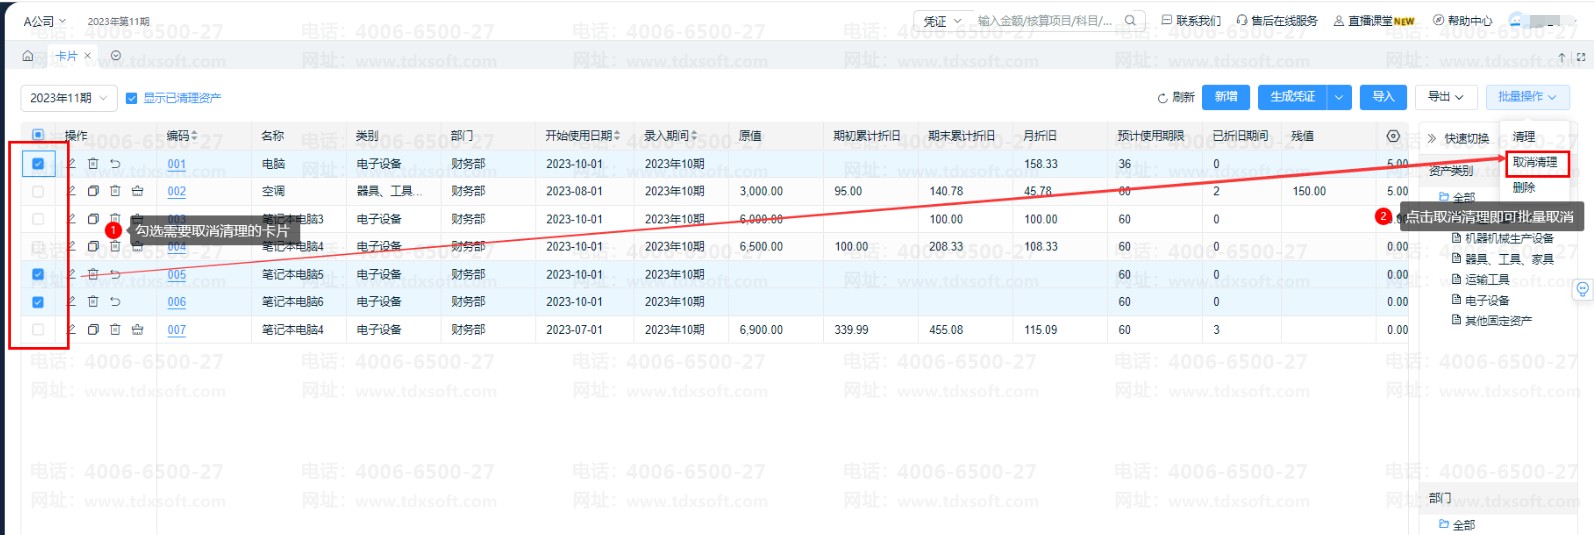Click the 导入 button
The width and height of the screenshot is (1594, 535).
(x=1384, y=97)
